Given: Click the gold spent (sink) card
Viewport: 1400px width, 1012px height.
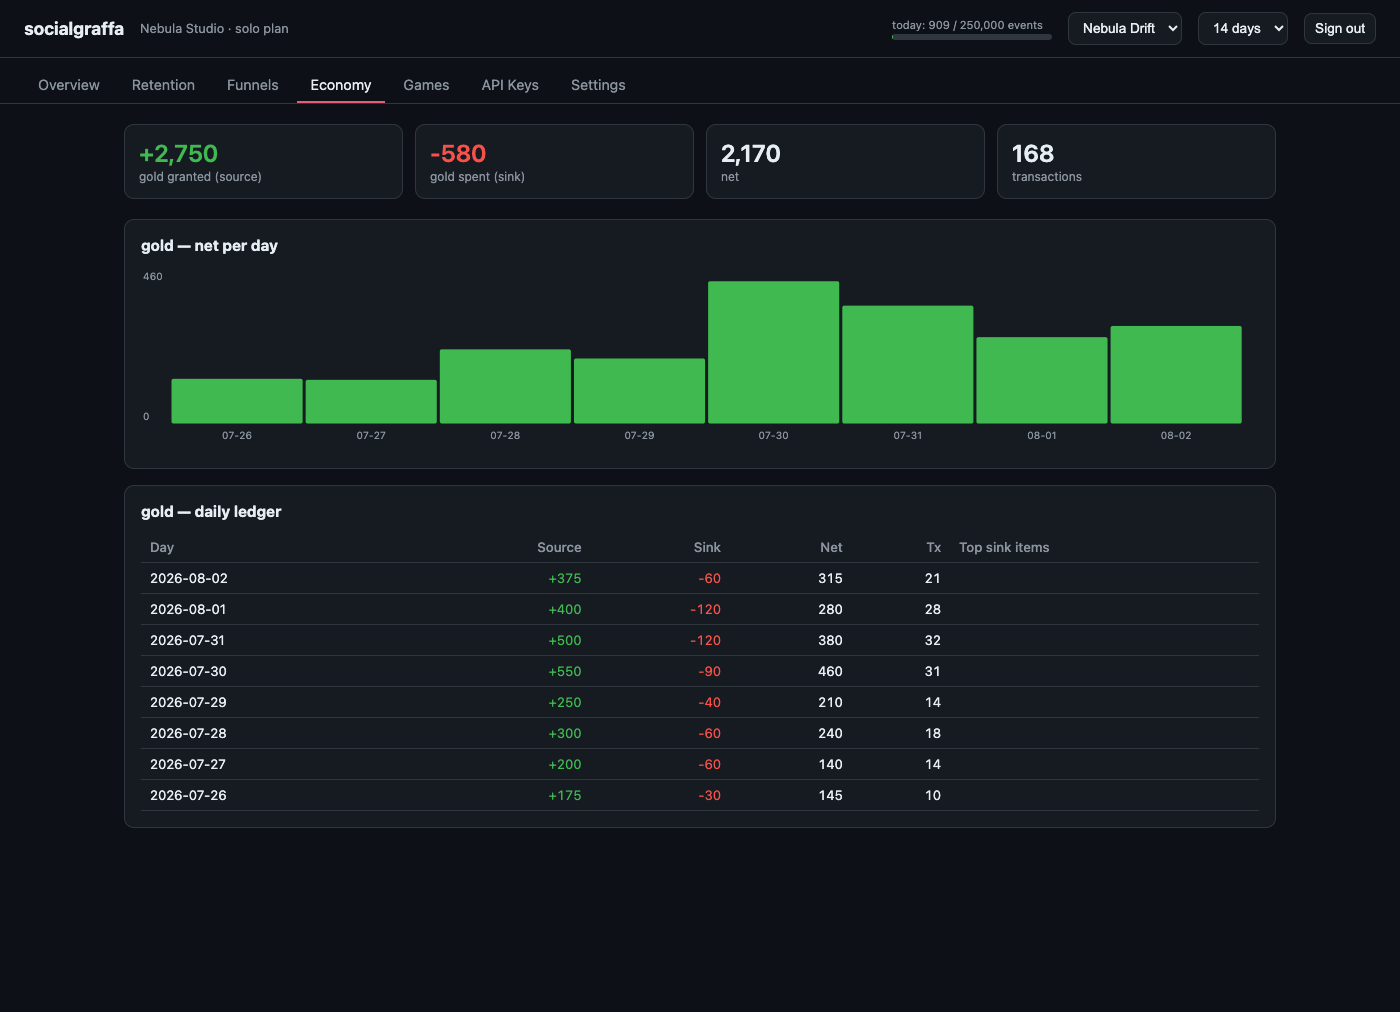Looking at the screenshot, I should (x=554, y=161).
